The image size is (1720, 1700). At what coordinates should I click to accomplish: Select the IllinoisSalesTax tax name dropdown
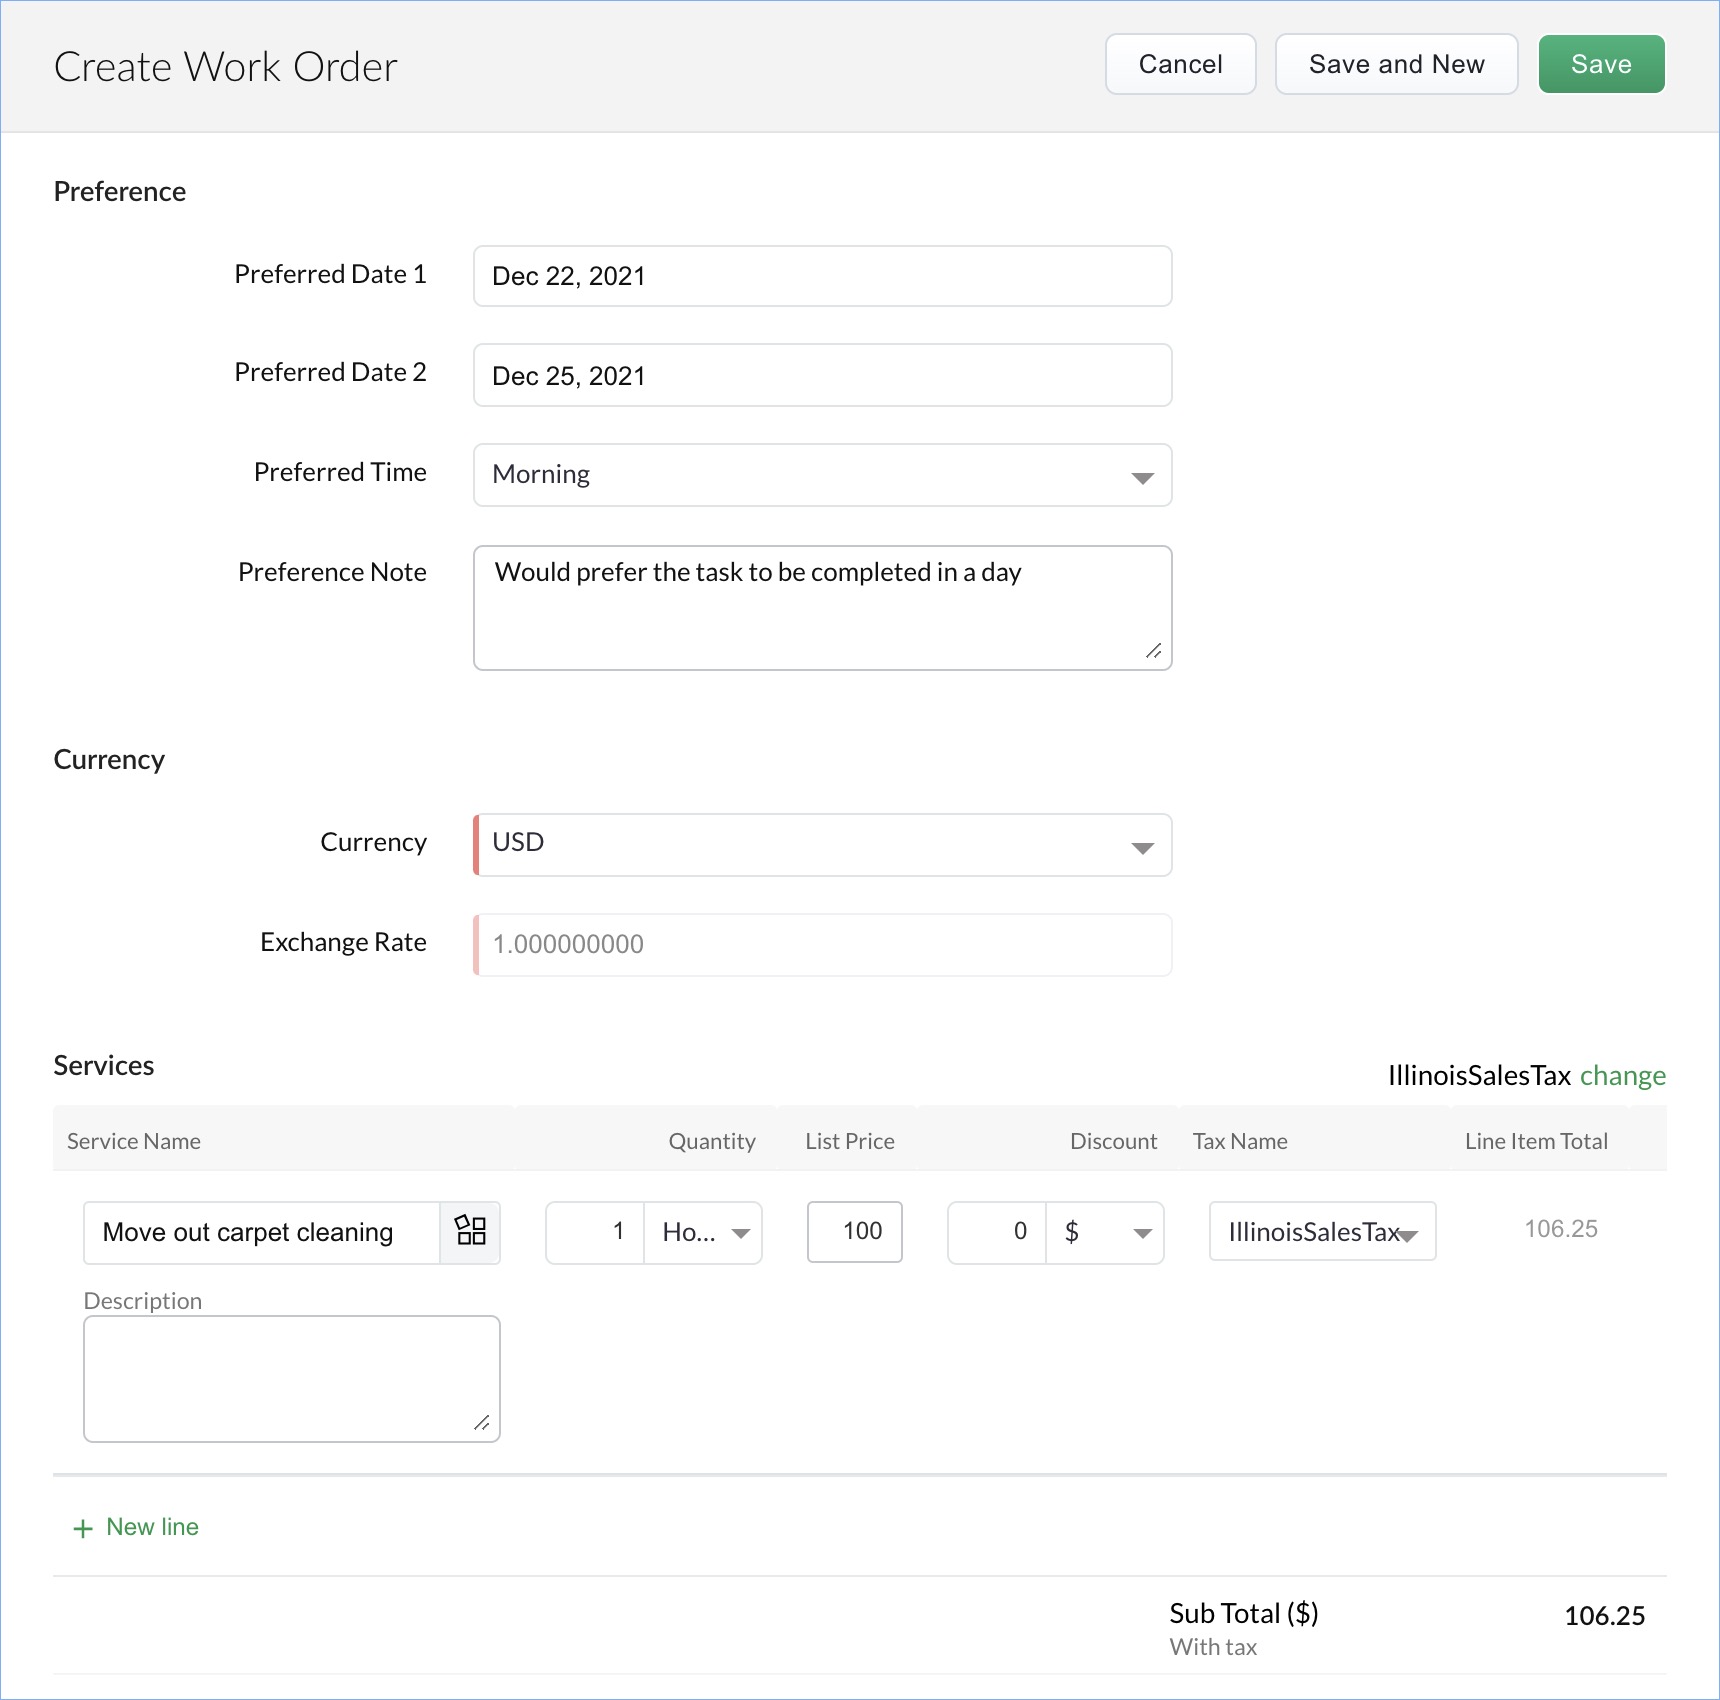coord(1322,1232)
